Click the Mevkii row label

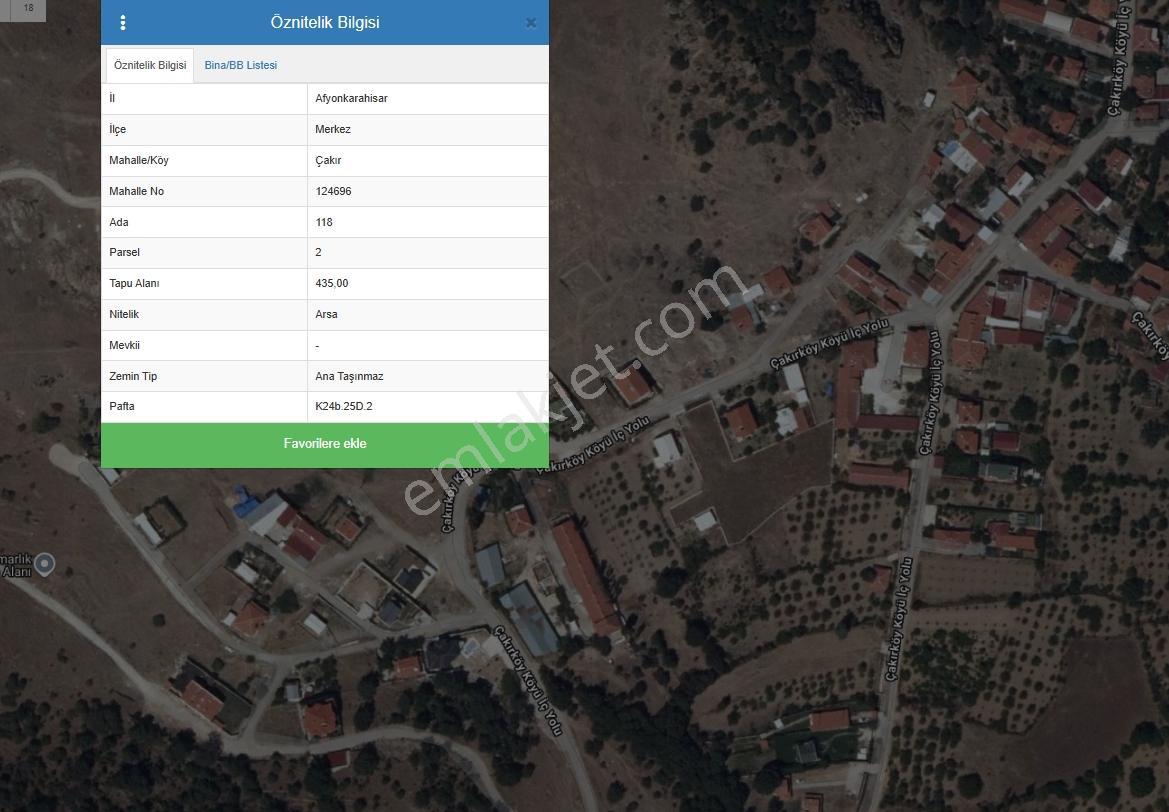pyautogui.click(x=125, y=345)
